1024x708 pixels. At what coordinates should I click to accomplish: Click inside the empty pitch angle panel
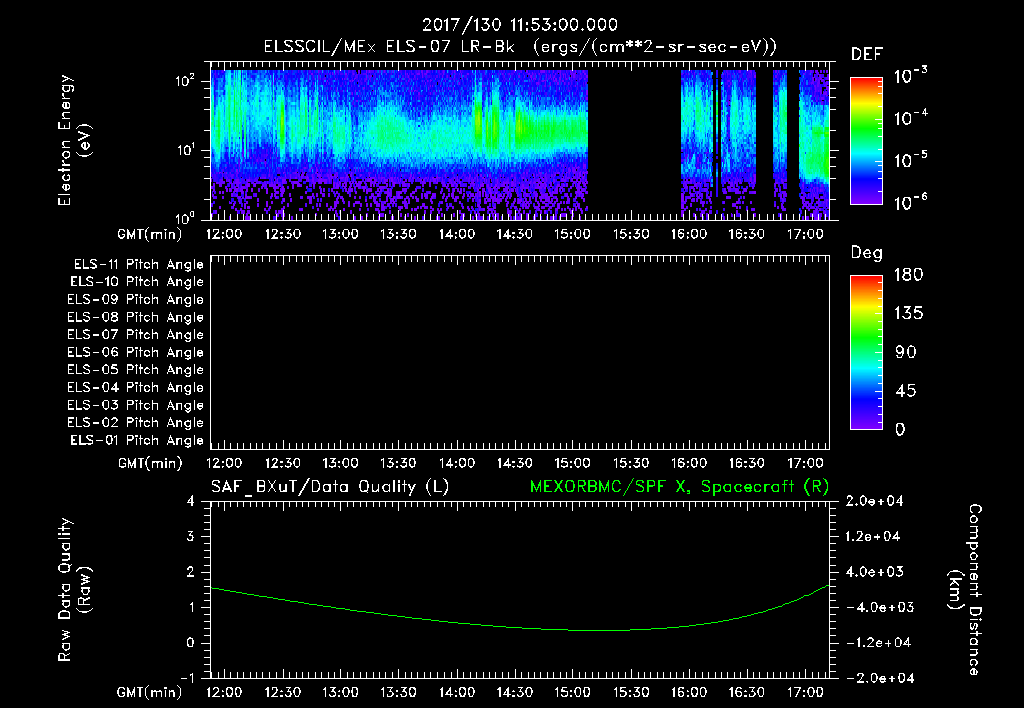[x=520, y=353]
